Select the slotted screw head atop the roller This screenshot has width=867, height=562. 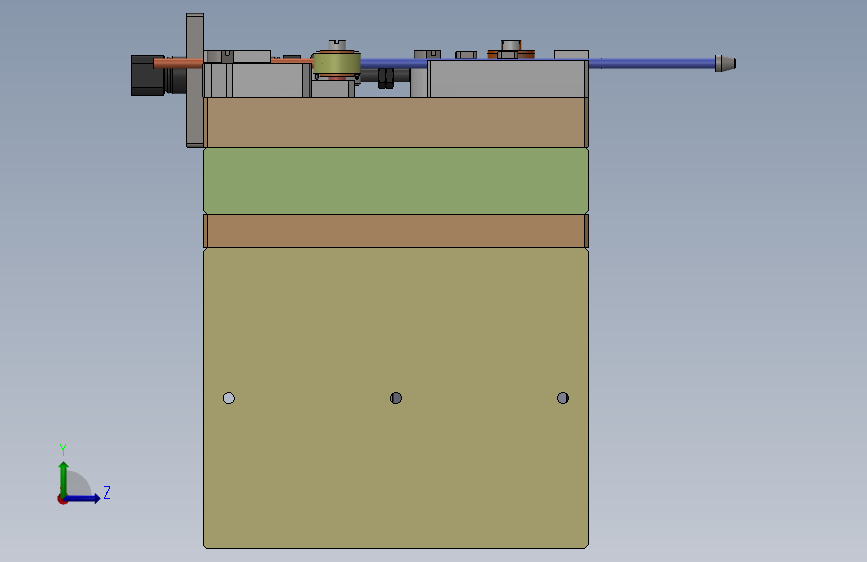click(x=337, y=45)
